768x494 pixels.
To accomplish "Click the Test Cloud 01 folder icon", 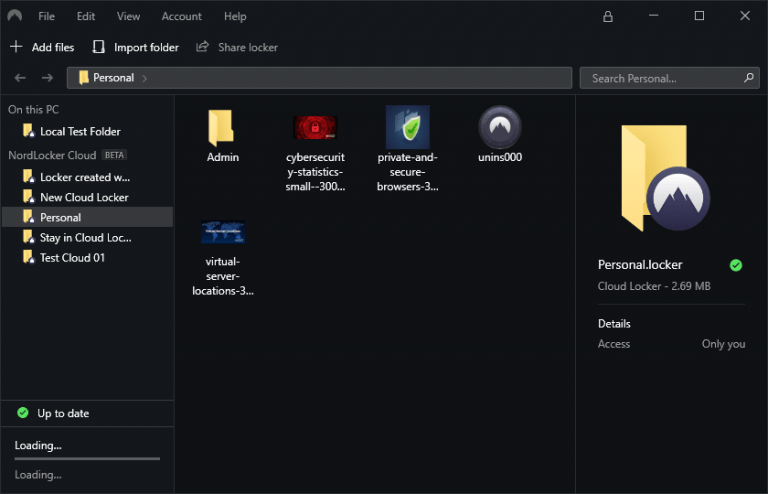I will 29,257.
